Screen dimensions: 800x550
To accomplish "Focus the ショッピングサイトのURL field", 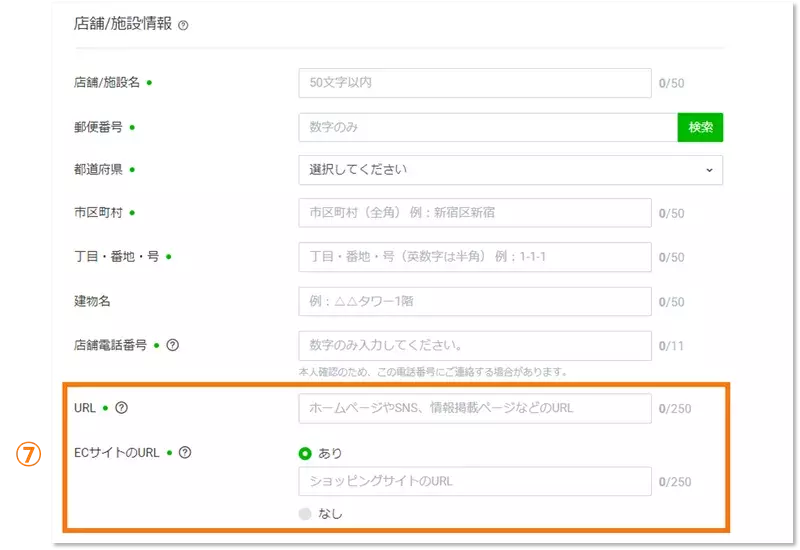I will click(475, 481).
